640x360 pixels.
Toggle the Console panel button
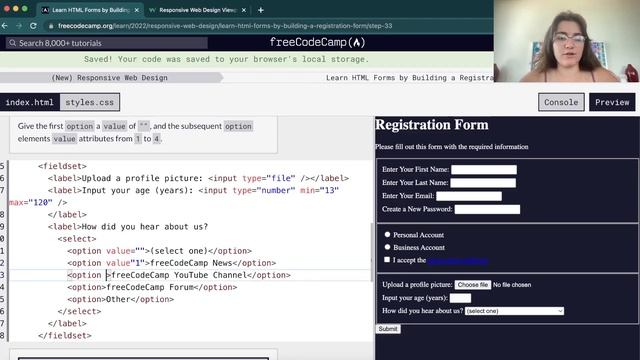click(x=561, y=102)
